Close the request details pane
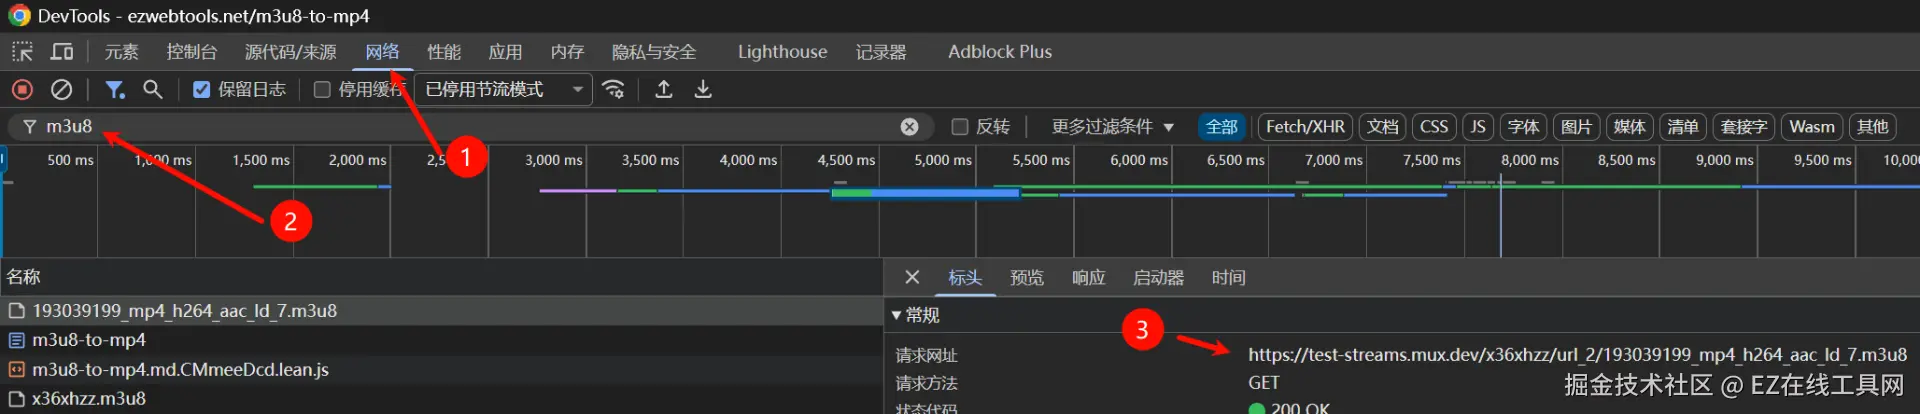The height and width of the screenshot is (414, 1920). pyautogui.click(x=912, y=277)
